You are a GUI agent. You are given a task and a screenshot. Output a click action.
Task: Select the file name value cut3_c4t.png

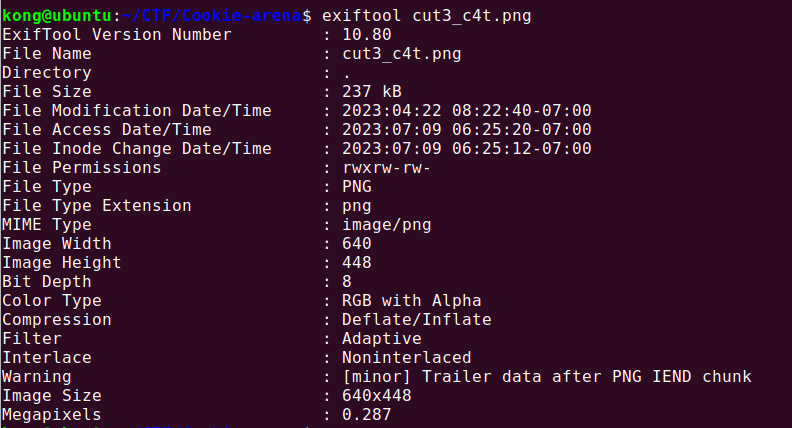tap(402, 54)
